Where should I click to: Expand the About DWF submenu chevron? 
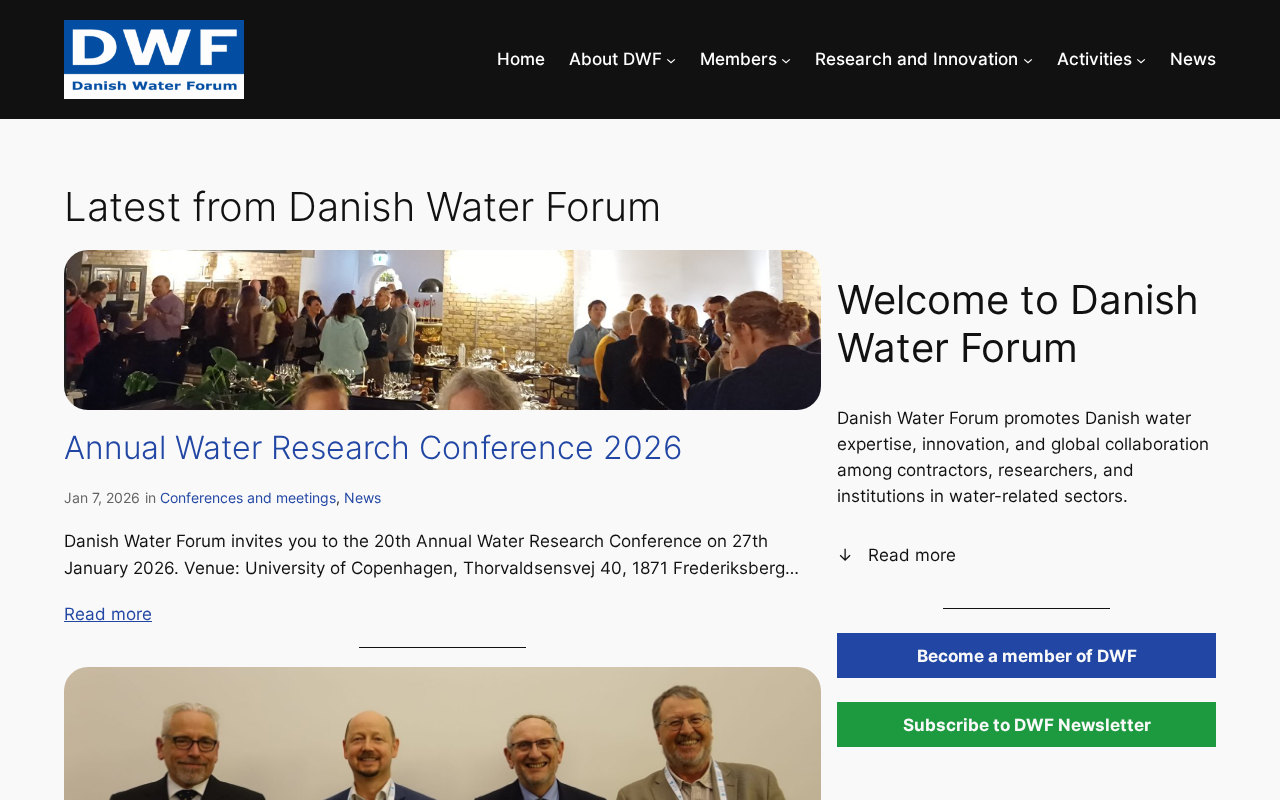(x=671, y=60)
